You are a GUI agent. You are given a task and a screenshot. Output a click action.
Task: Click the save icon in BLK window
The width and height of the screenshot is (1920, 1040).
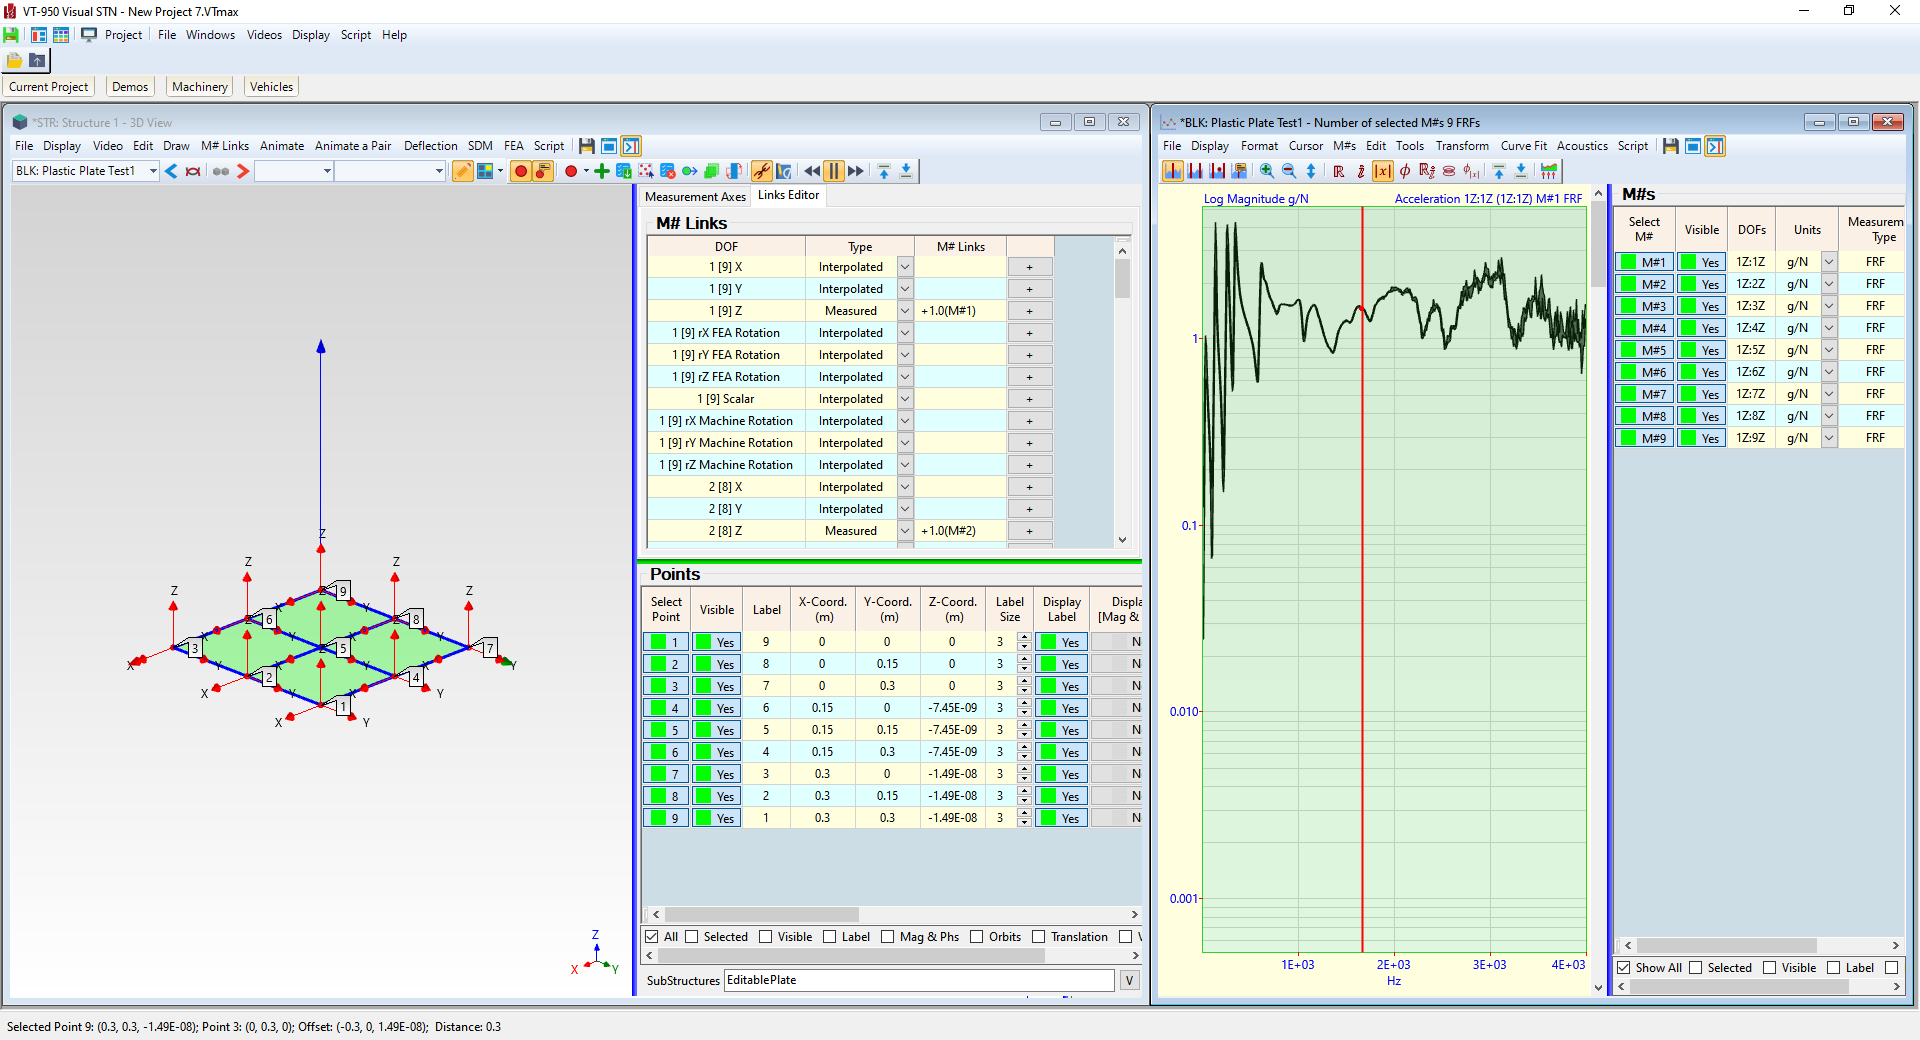coord(1670,146)
